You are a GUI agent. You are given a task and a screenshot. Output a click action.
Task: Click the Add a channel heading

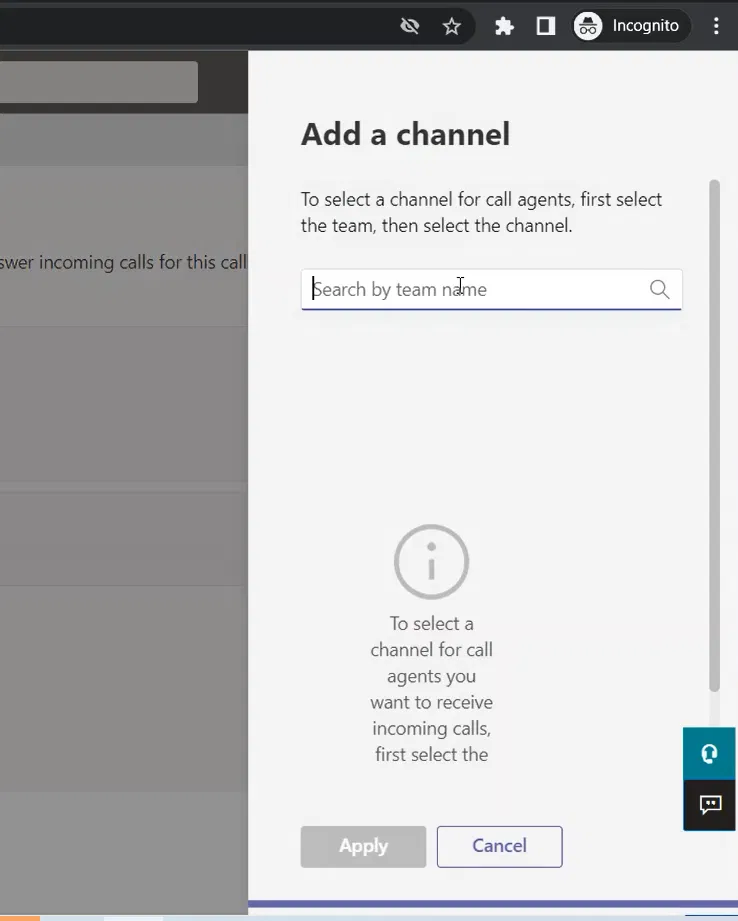(405, 134)
